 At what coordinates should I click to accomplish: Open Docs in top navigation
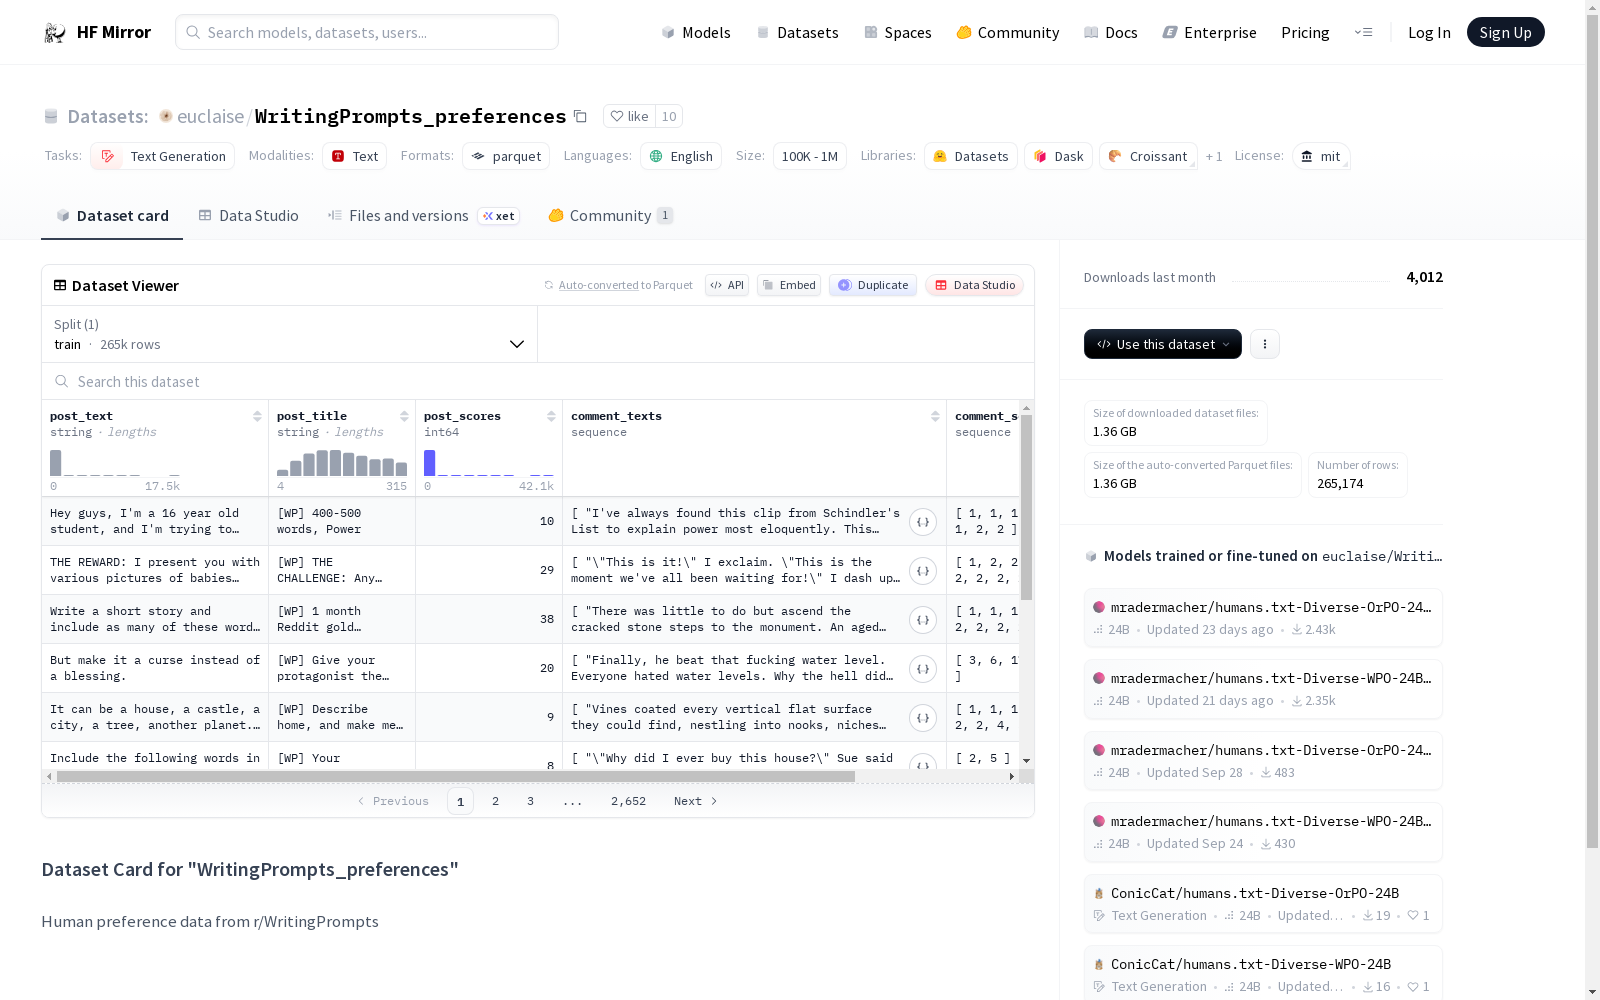click(x=1111, y=32)
